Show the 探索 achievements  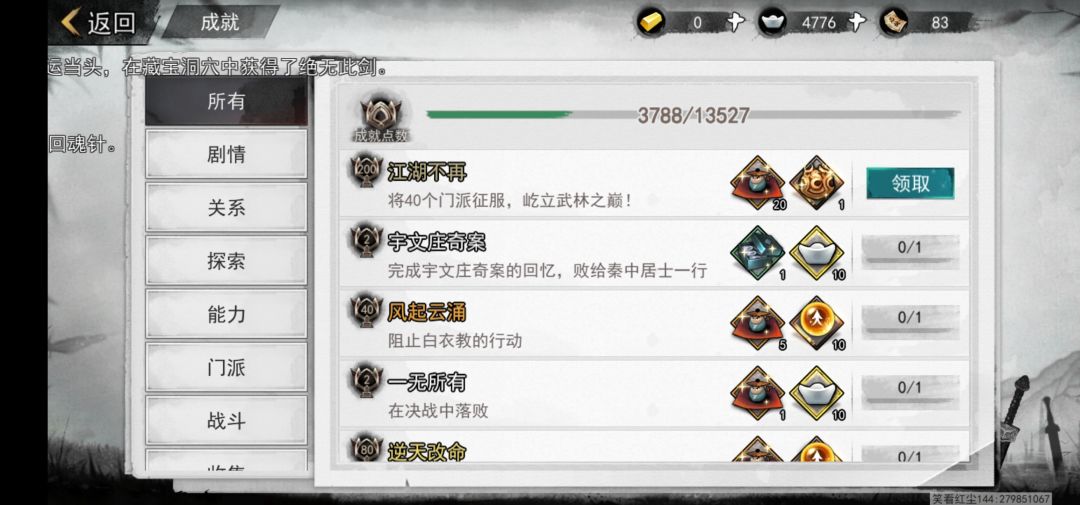click(226, 260)
